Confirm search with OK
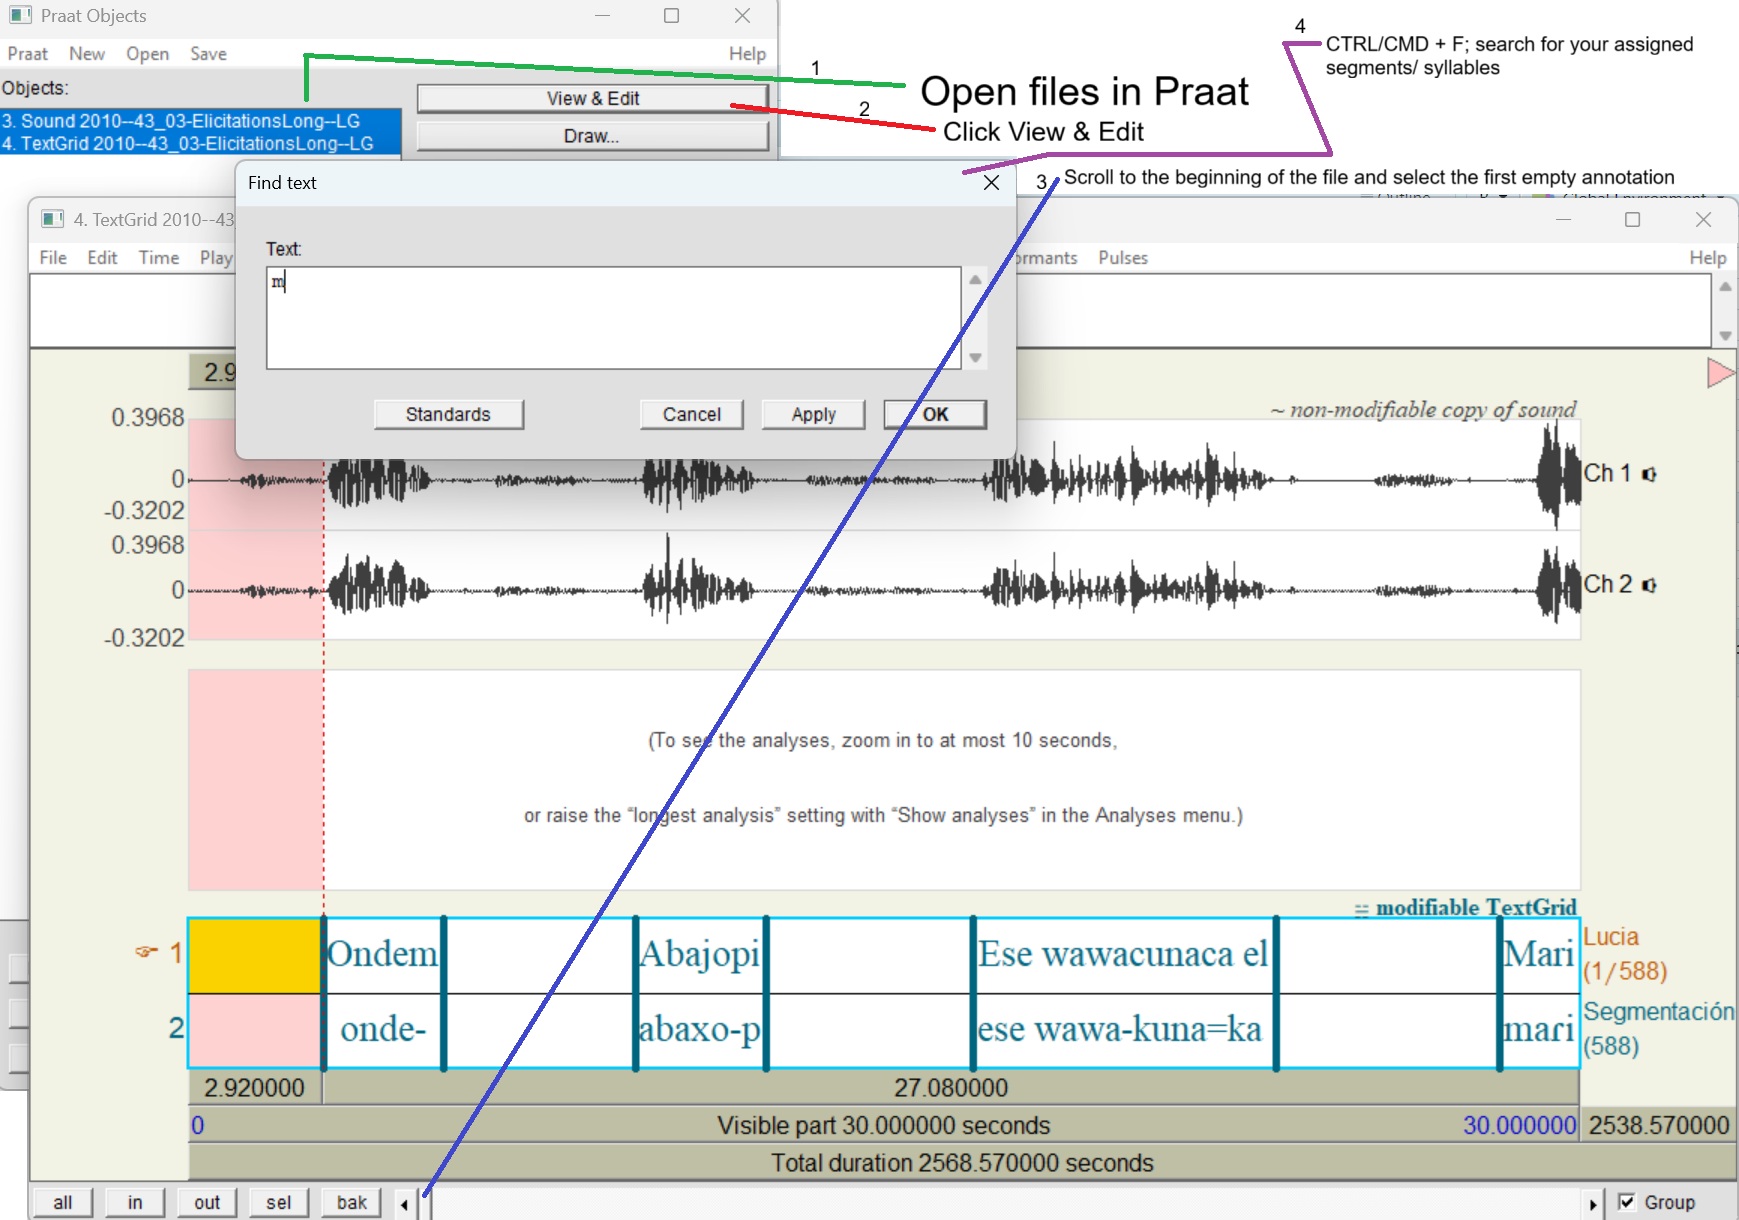The height and width of the screenshot is (1220, 1739). [934, 414]
